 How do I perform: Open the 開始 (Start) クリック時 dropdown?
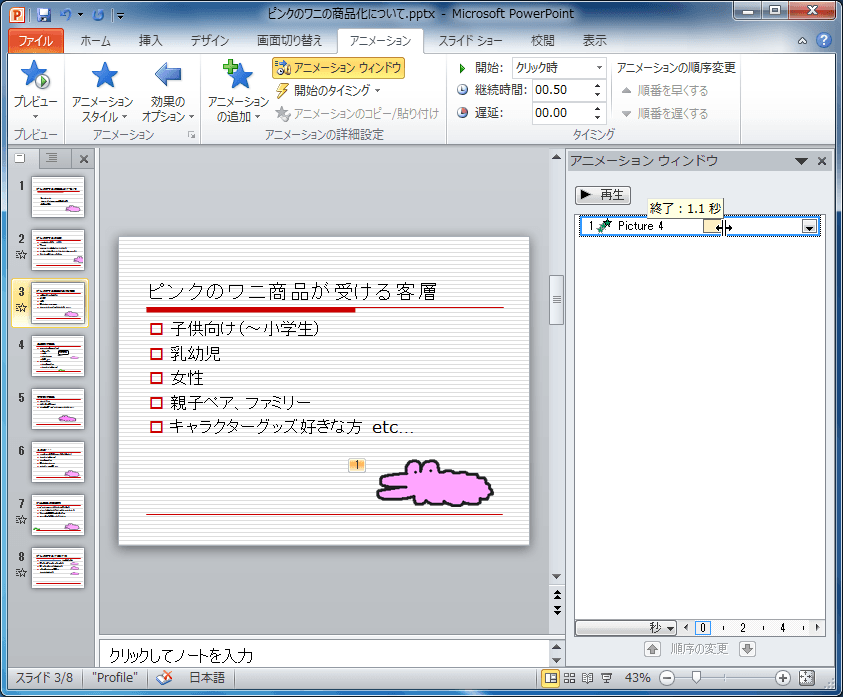coord(559,68)
